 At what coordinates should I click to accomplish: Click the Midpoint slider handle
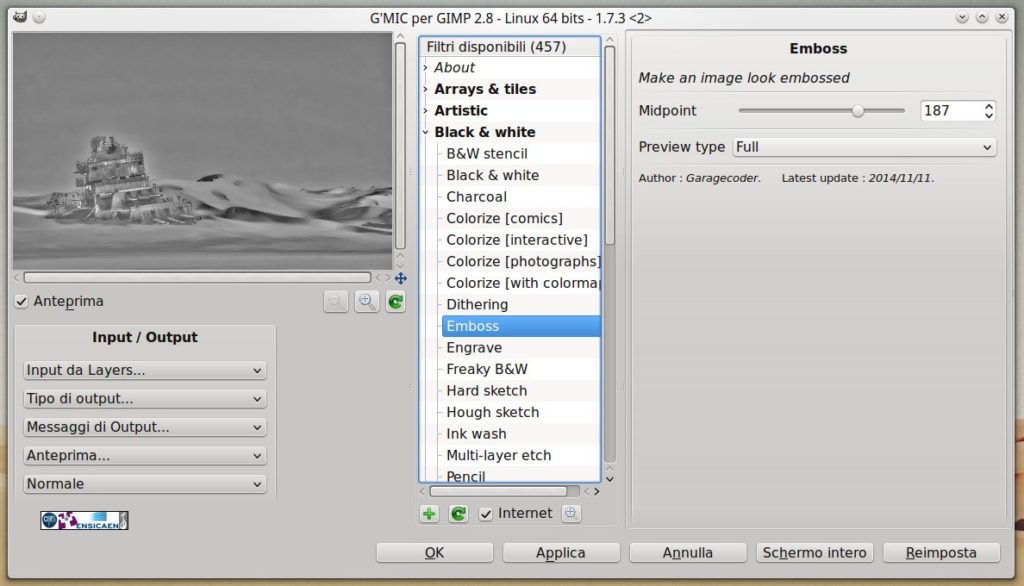(x=858, y=111)
